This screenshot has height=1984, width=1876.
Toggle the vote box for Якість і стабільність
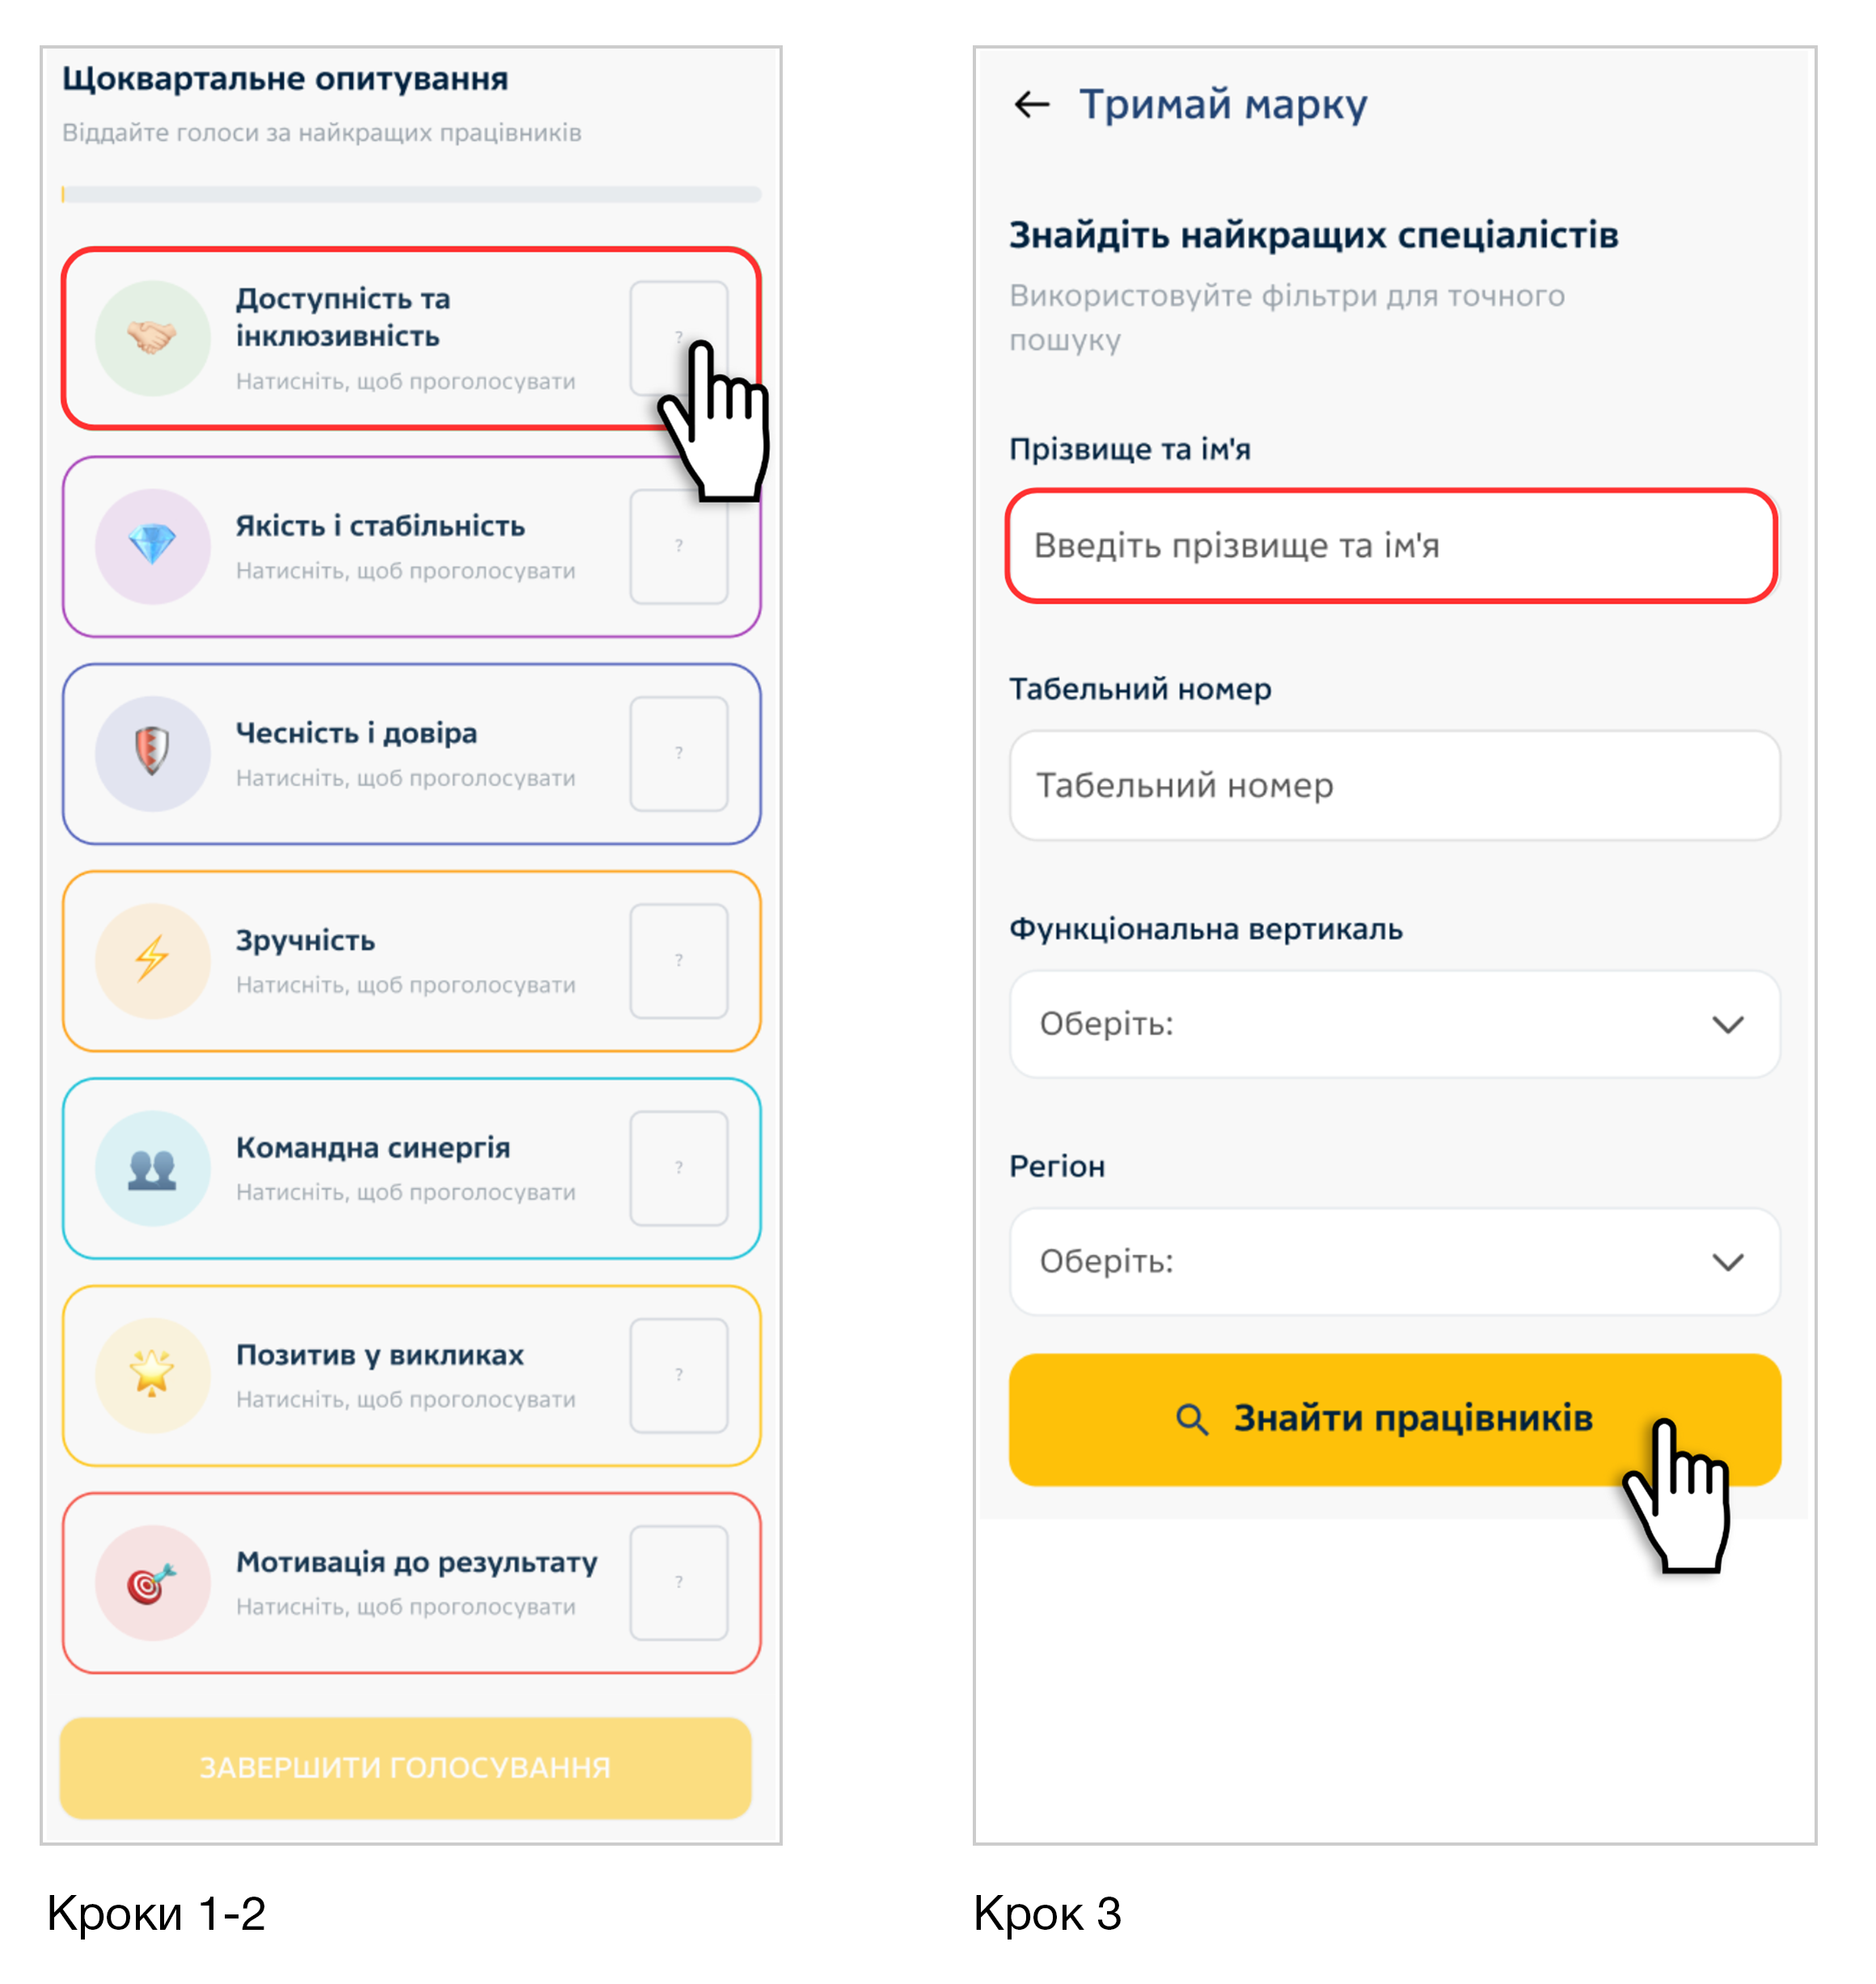[x=678, y=546]
